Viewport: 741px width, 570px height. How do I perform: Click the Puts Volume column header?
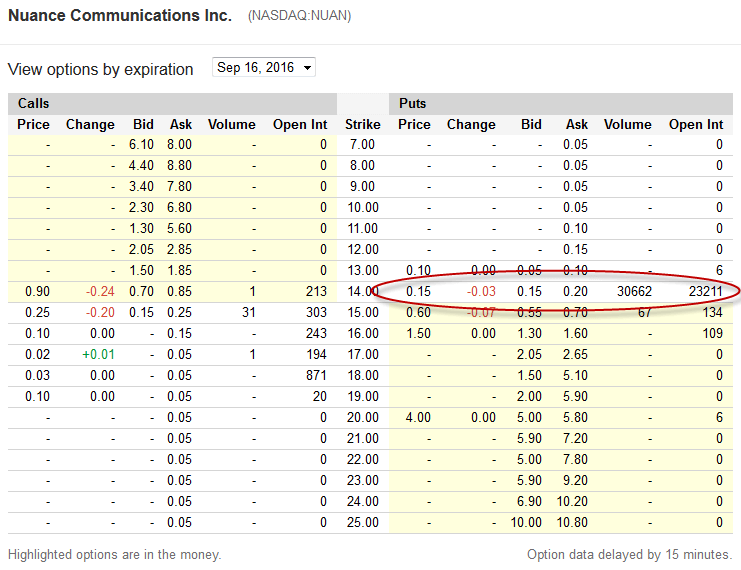[628, 124]
